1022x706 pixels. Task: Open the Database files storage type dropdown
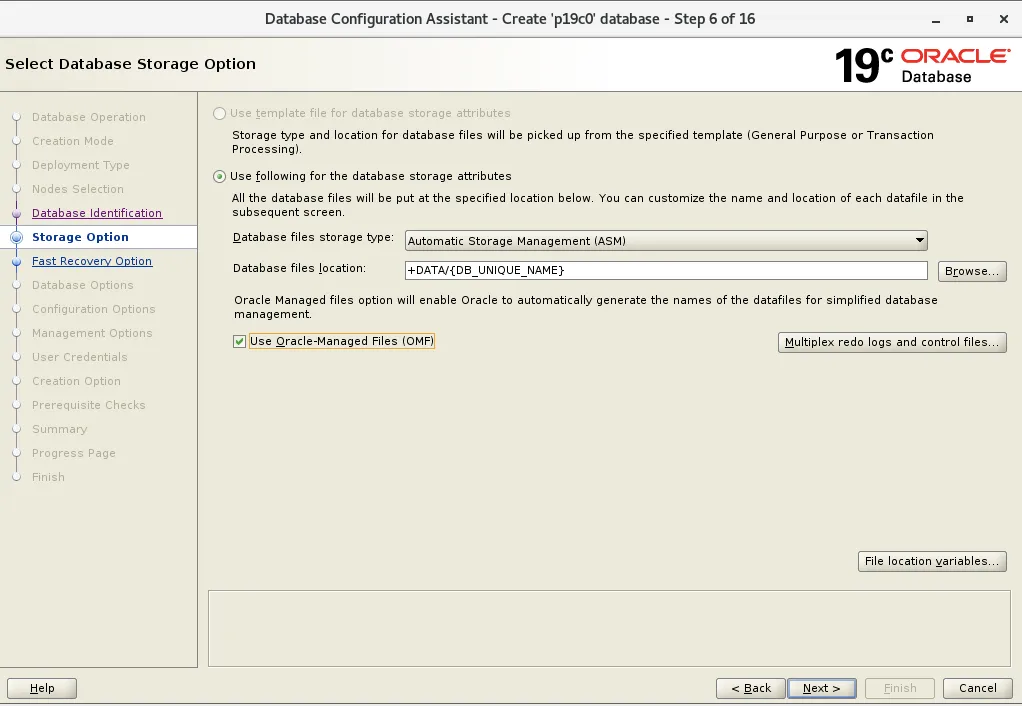click(918, 240)
